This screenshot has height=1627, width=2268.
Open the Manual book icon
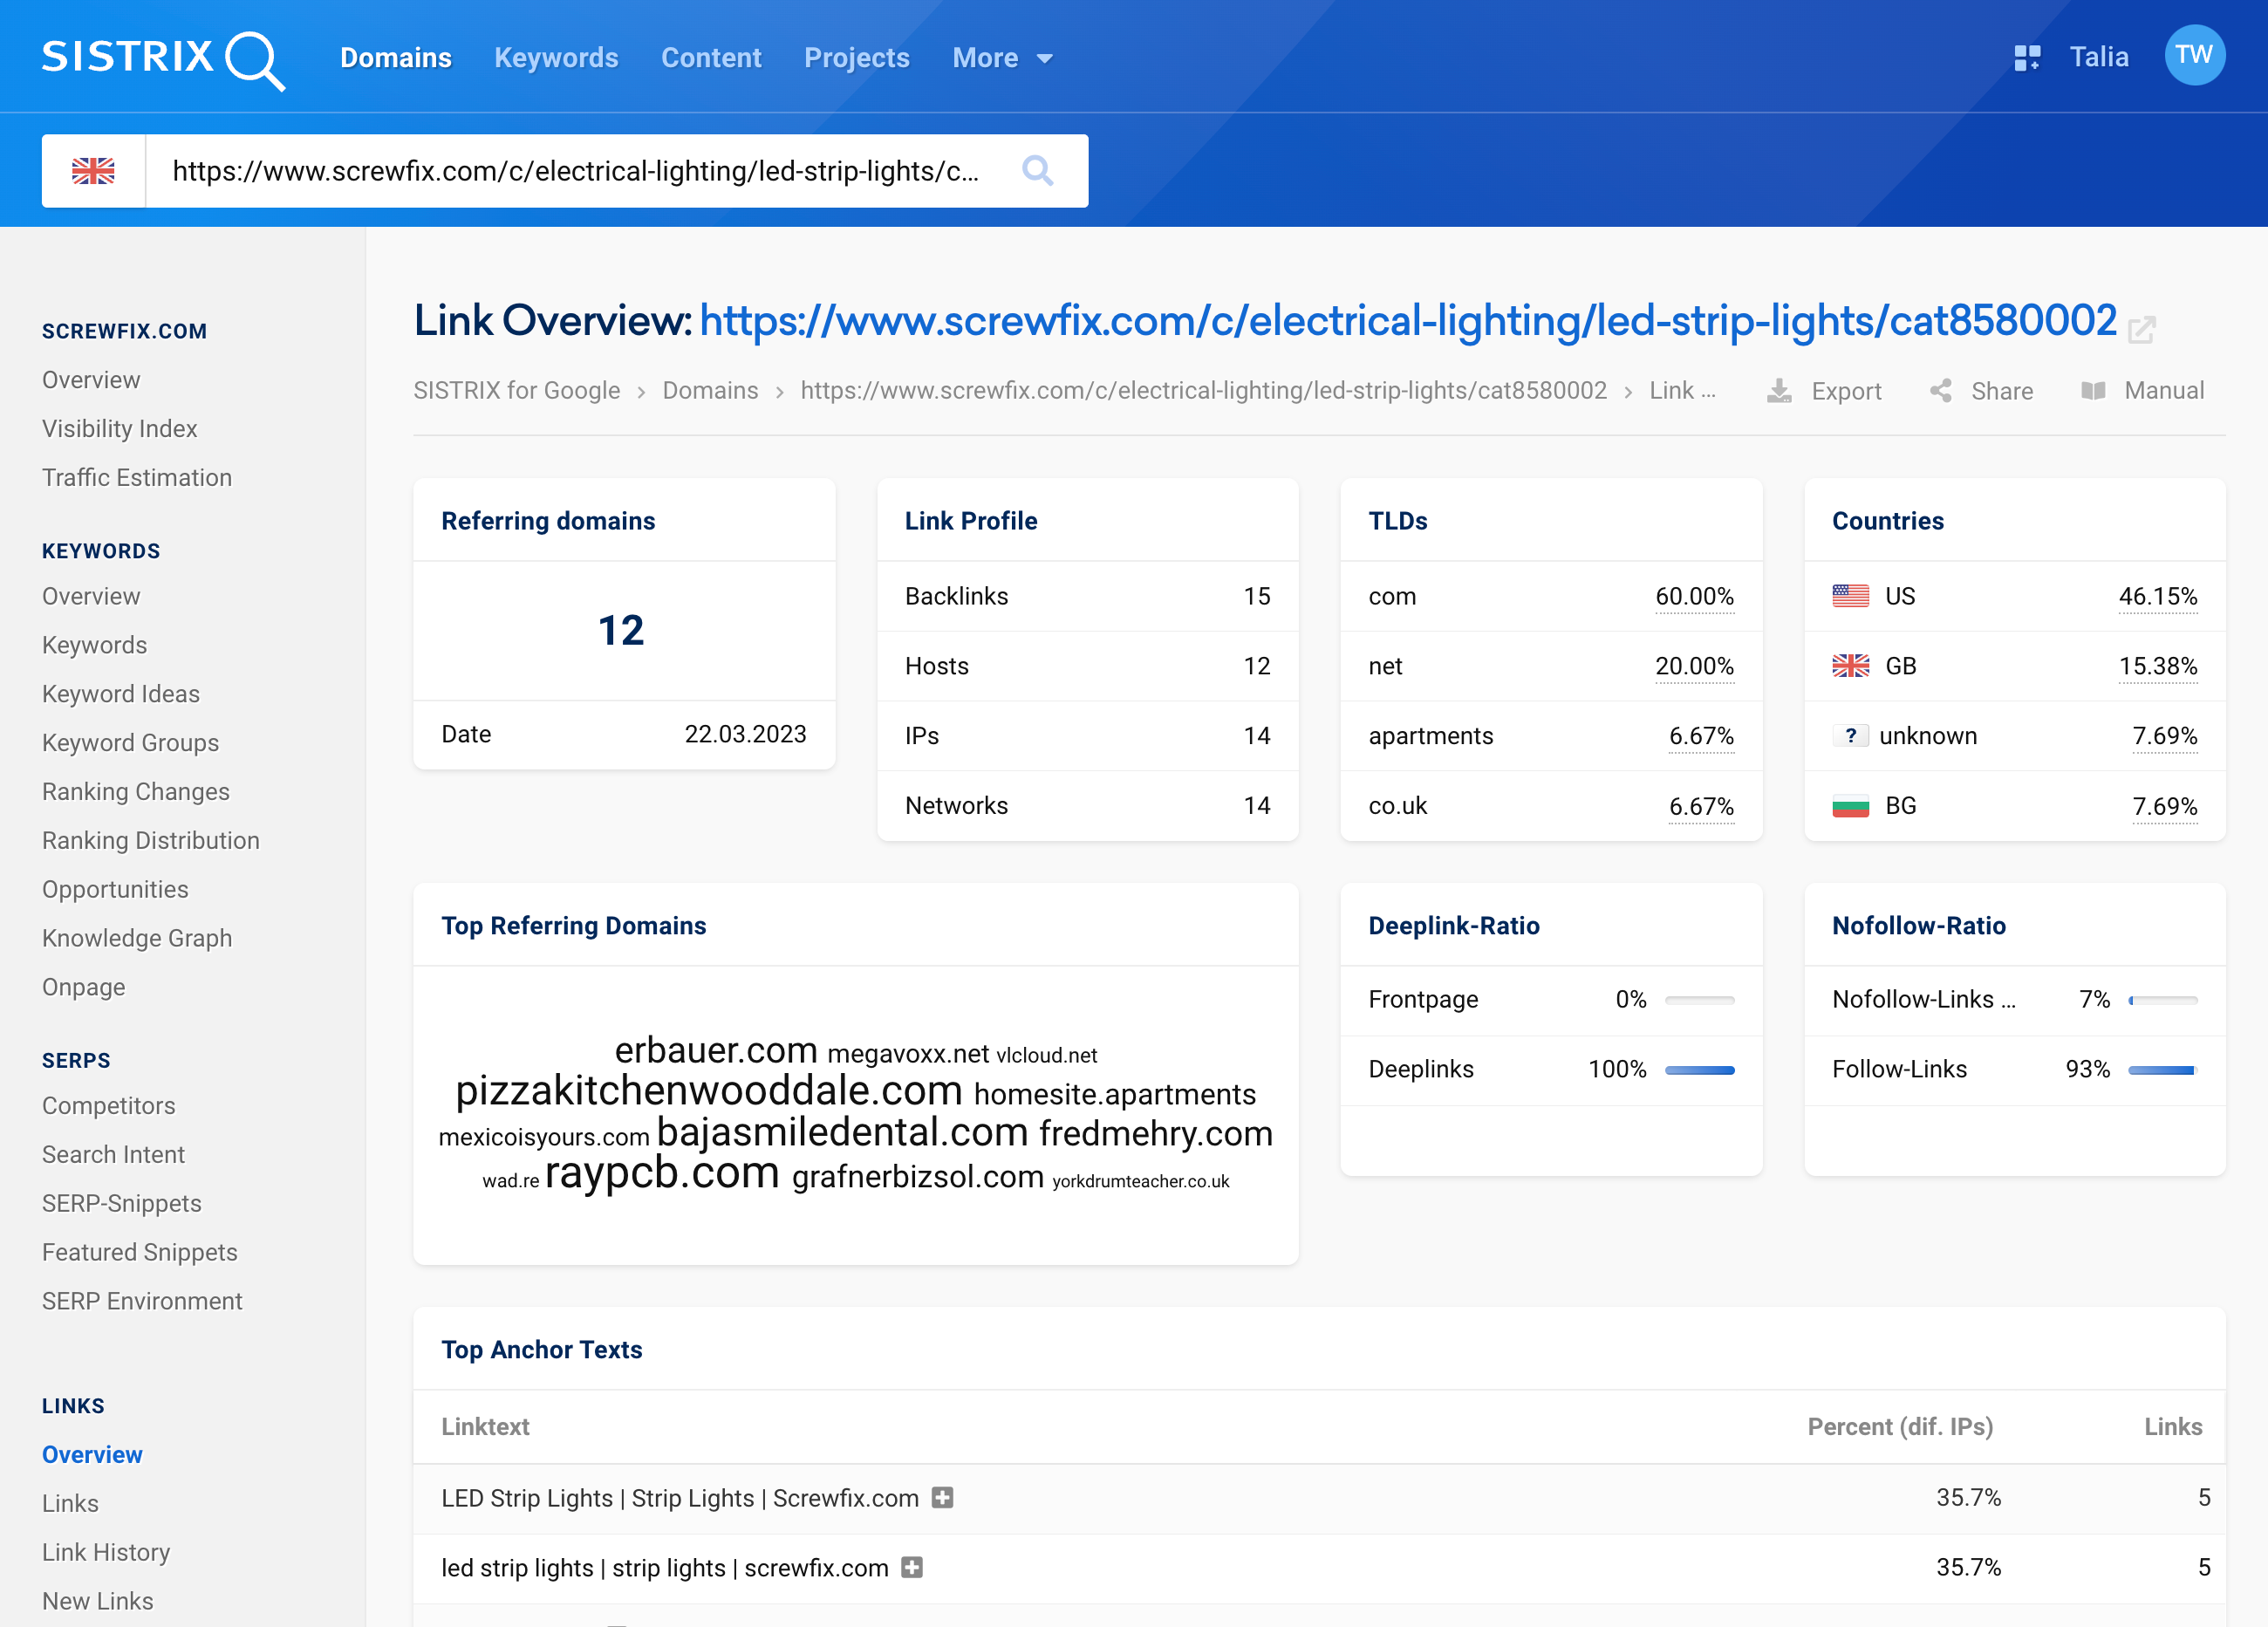pyautogui.click(x=2093, y=391)
